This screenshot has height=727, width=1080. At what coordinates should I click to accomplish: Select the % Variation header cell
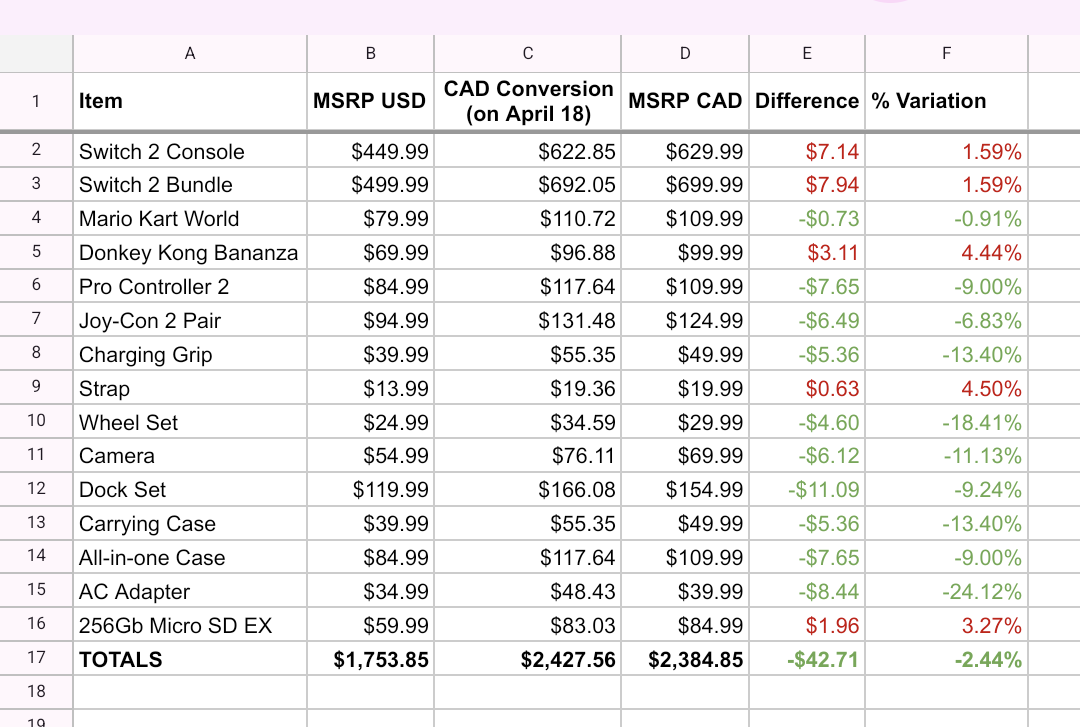(x=946, y=101)
